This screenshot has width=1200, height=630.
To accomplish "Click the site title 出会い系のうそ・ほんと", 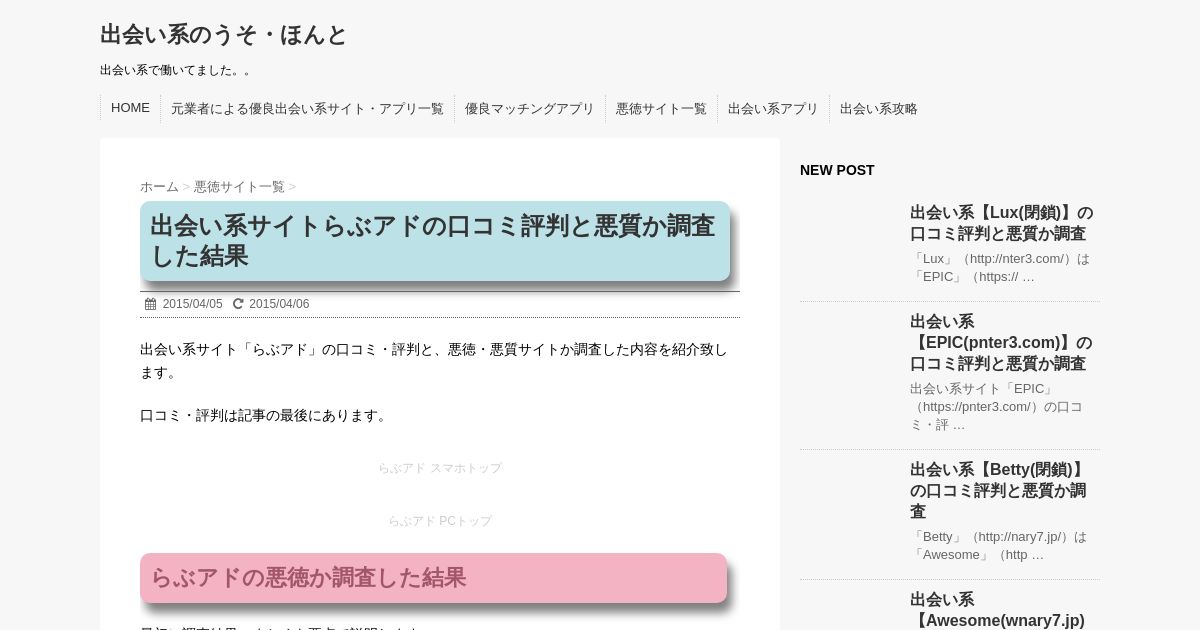I will 223,35.
